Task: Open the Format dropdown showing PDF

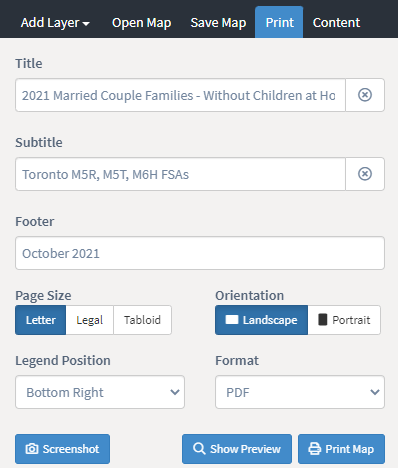Action: pos(300,392)
